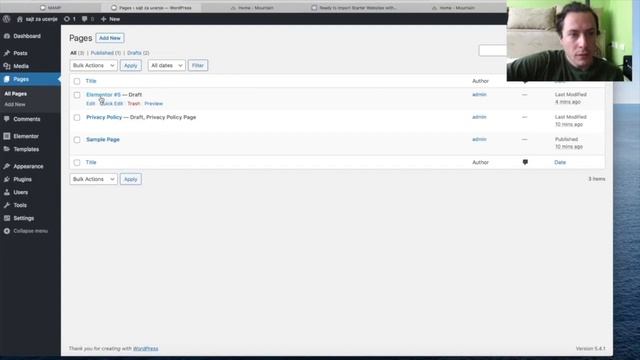Viewport: 640px width, 360px height.
Task: Open the Sample Page title link
Action: point(103,140)
